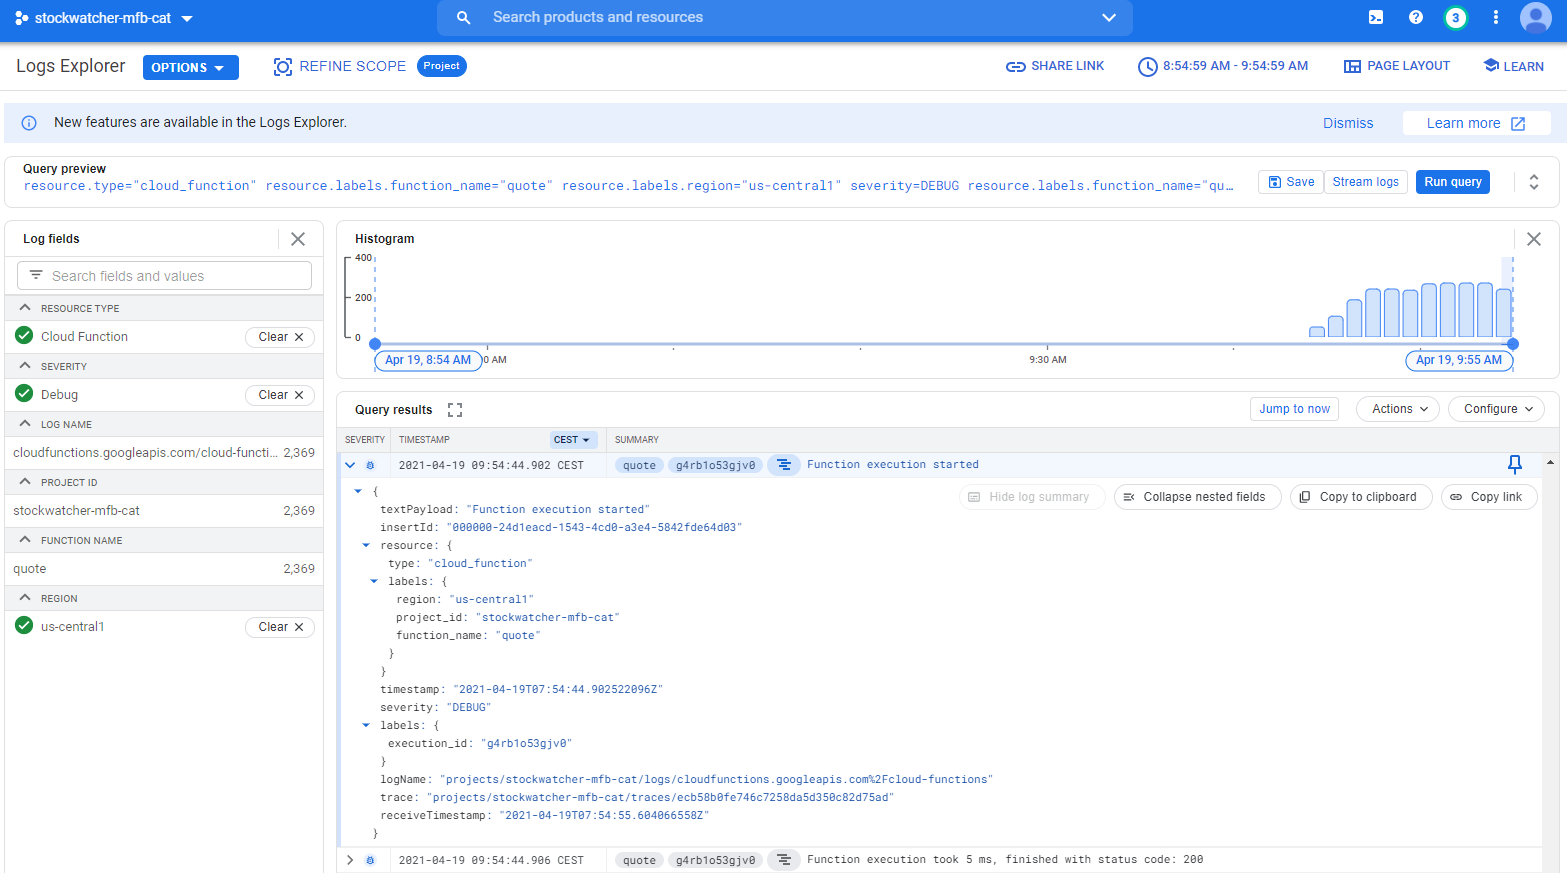Uncheck the Cloud Function resource type filter
1567x873 pixels.
click(x=25, y=336)
